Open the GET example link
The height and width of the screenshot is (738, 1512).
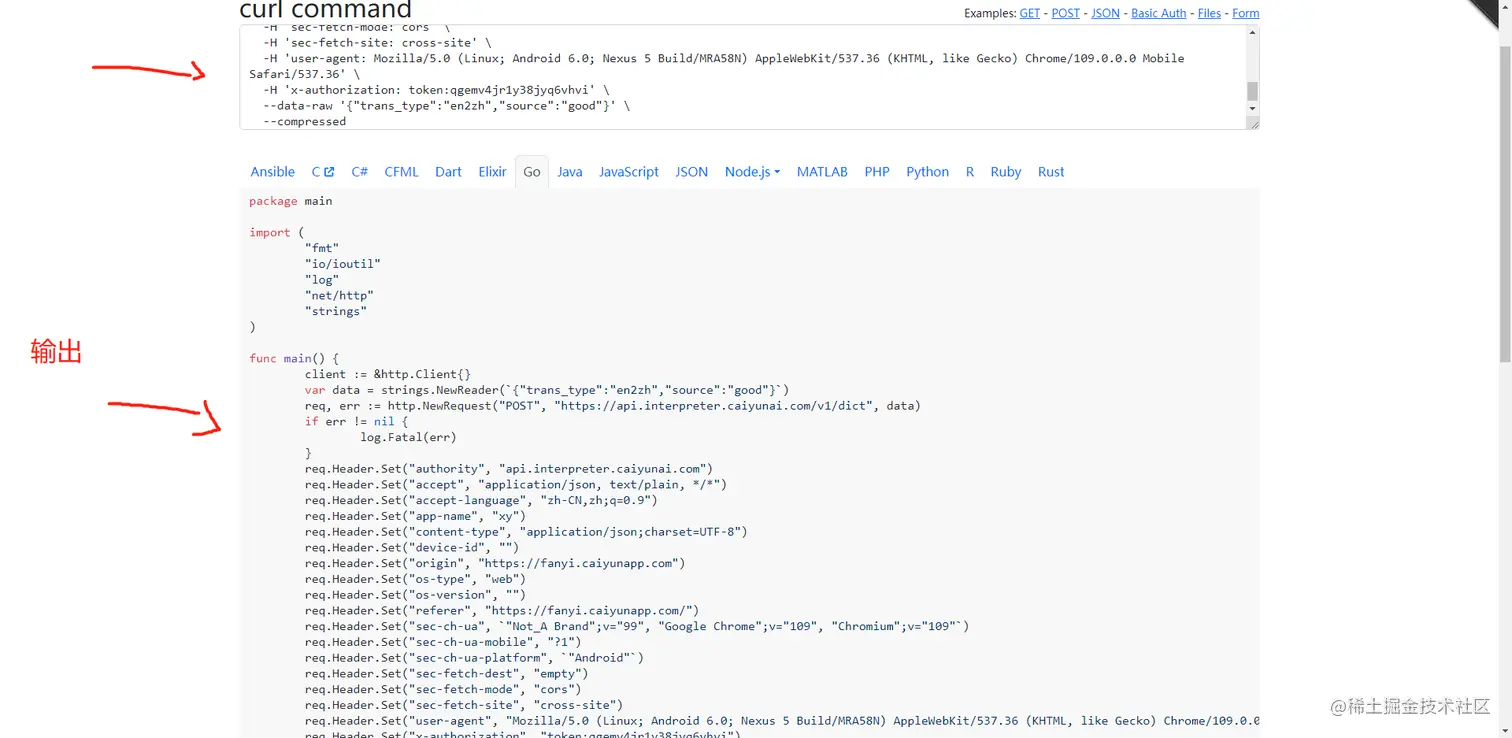point(1029,13)
